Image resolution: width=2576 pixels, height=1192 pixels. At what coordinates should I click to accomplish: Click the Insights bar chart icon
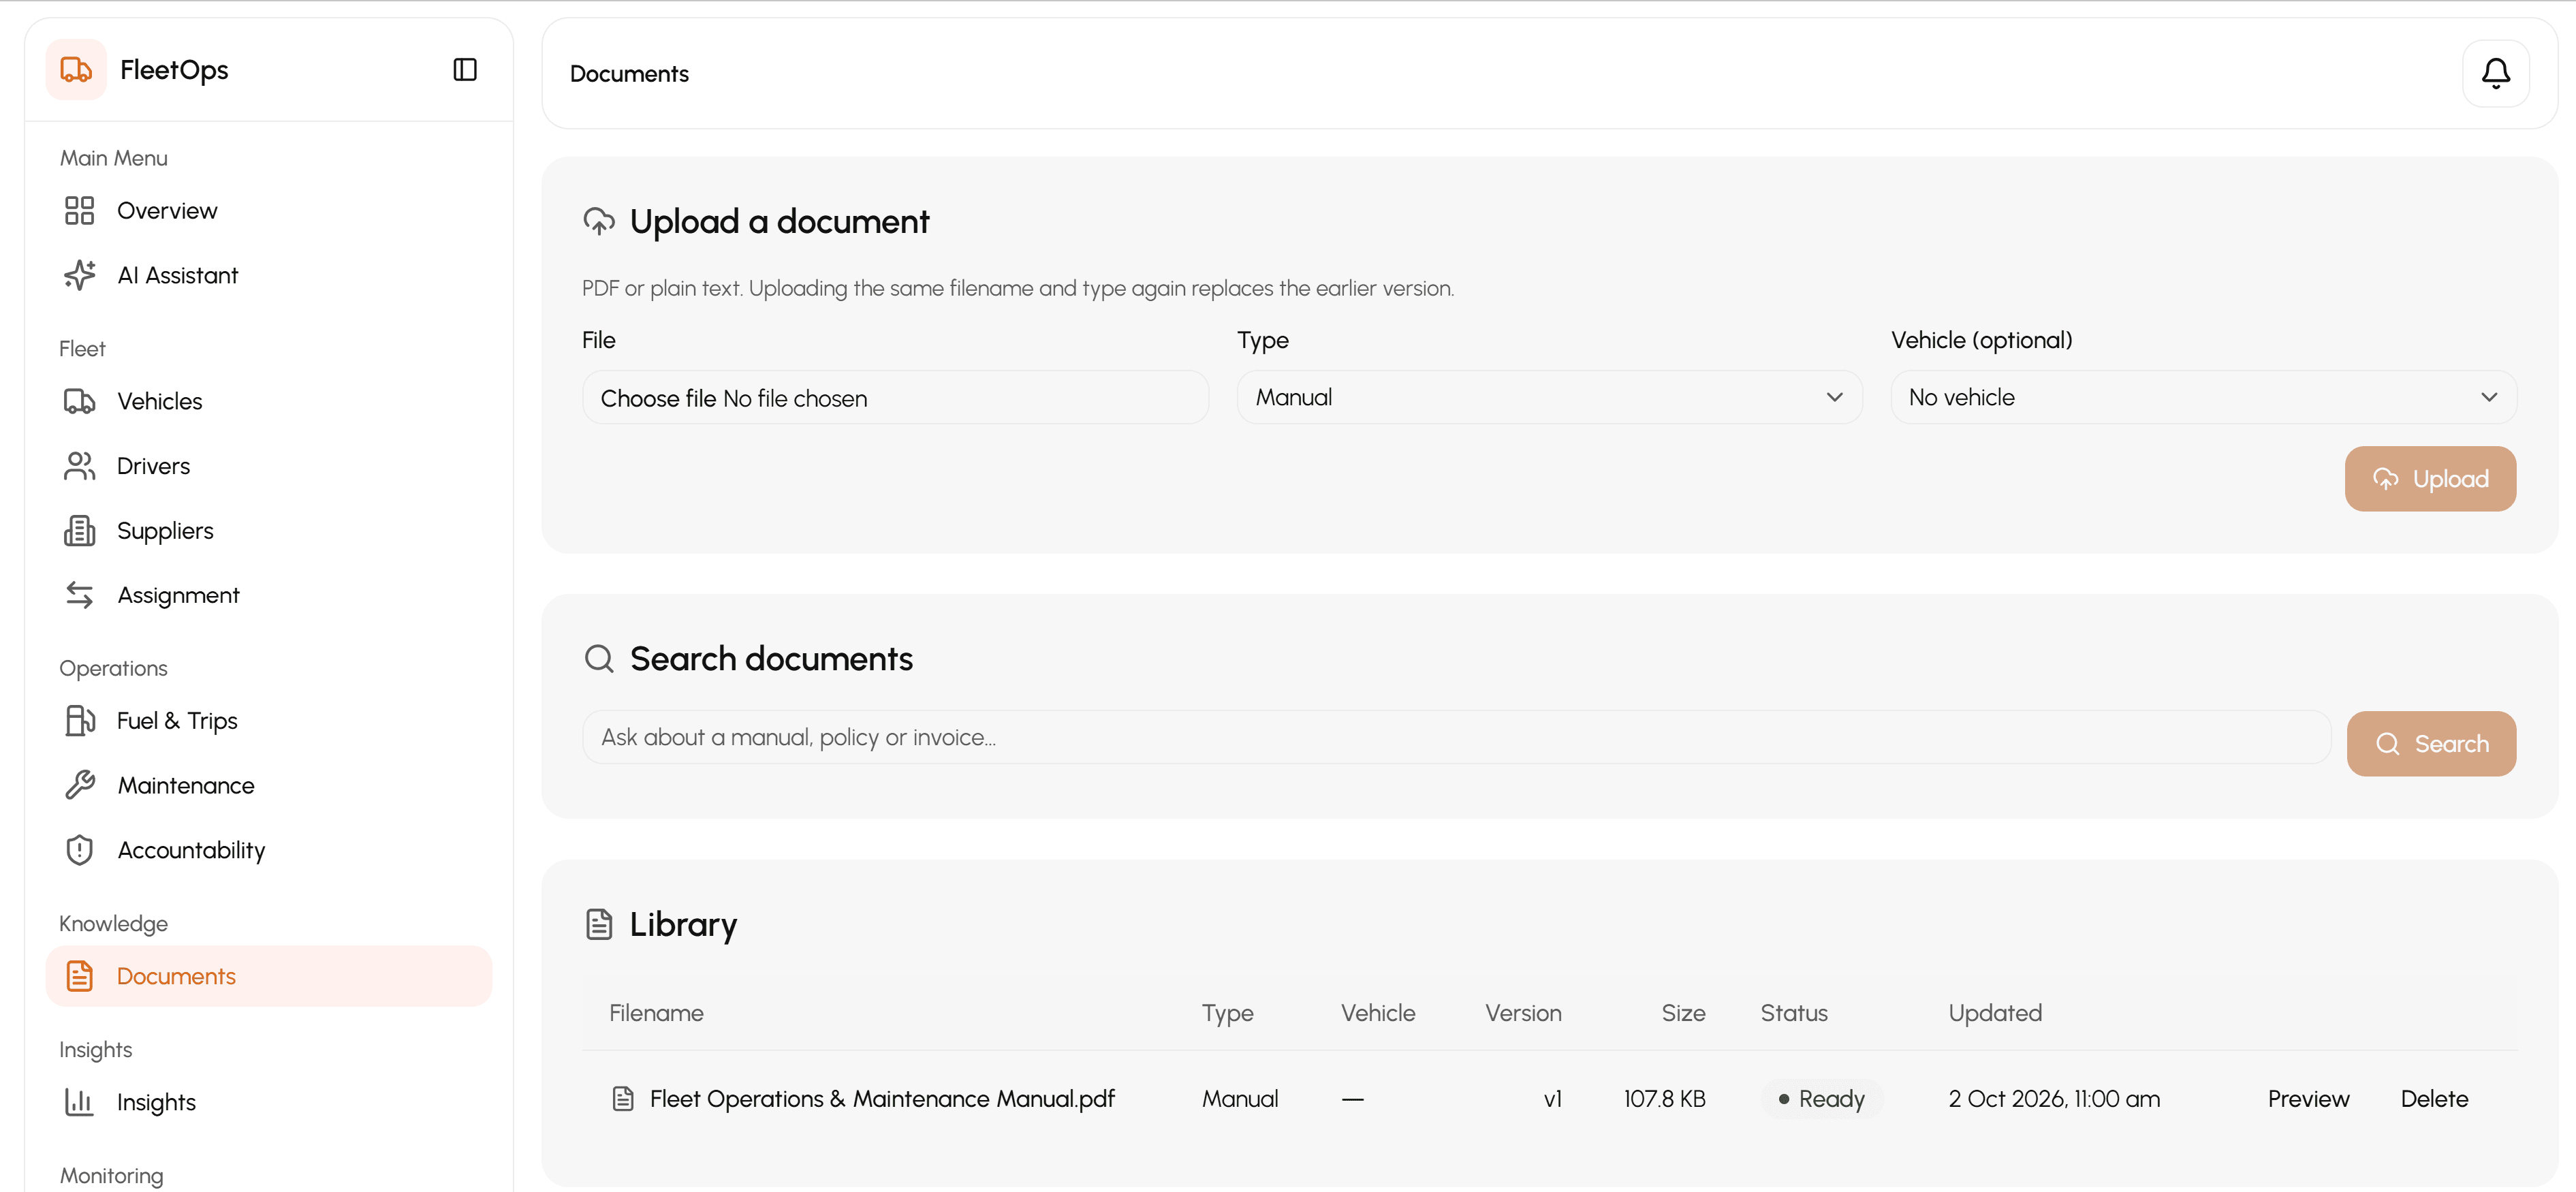click(x=79, y=1102)
